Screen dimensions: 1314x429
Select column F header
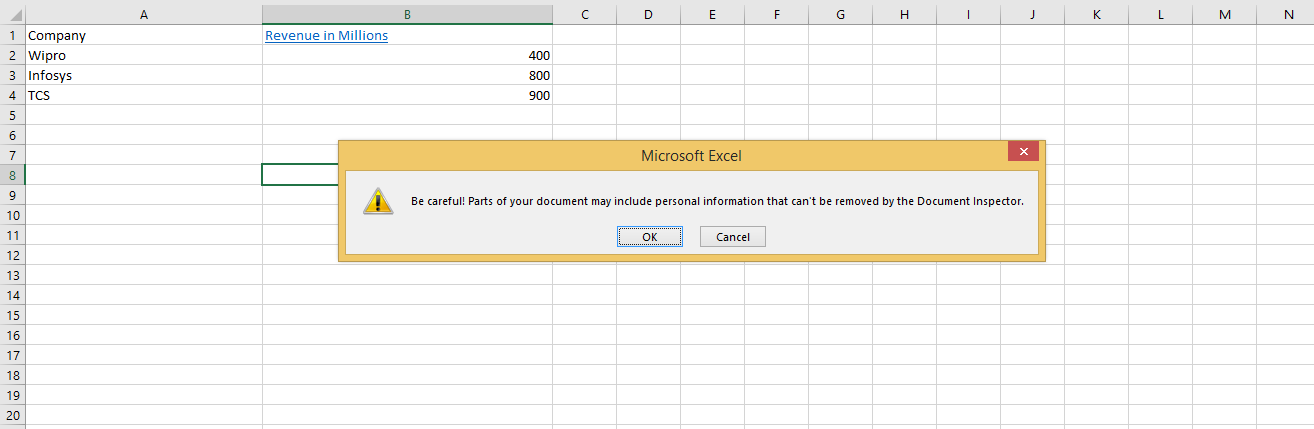coord(776,13)
